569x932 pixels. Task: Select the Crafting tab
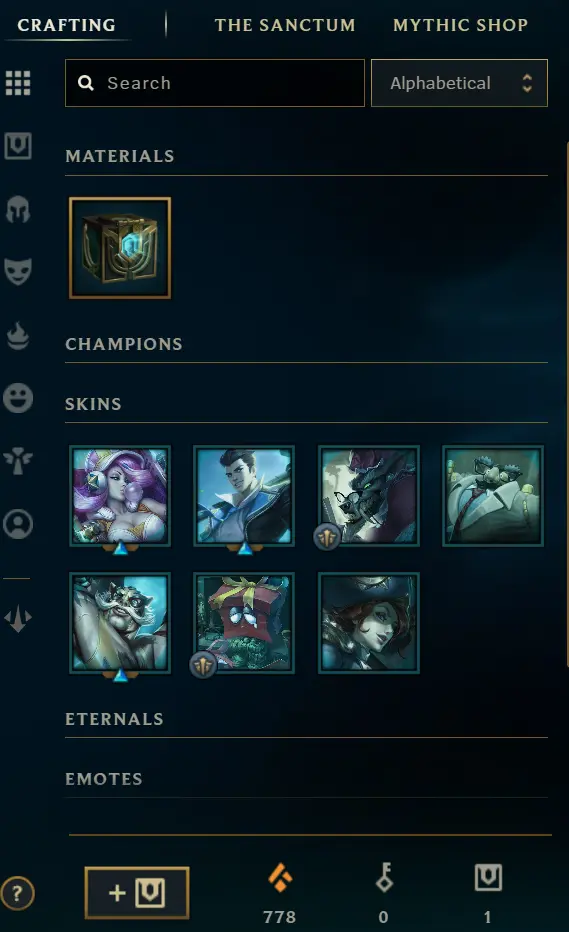(67, 25)
